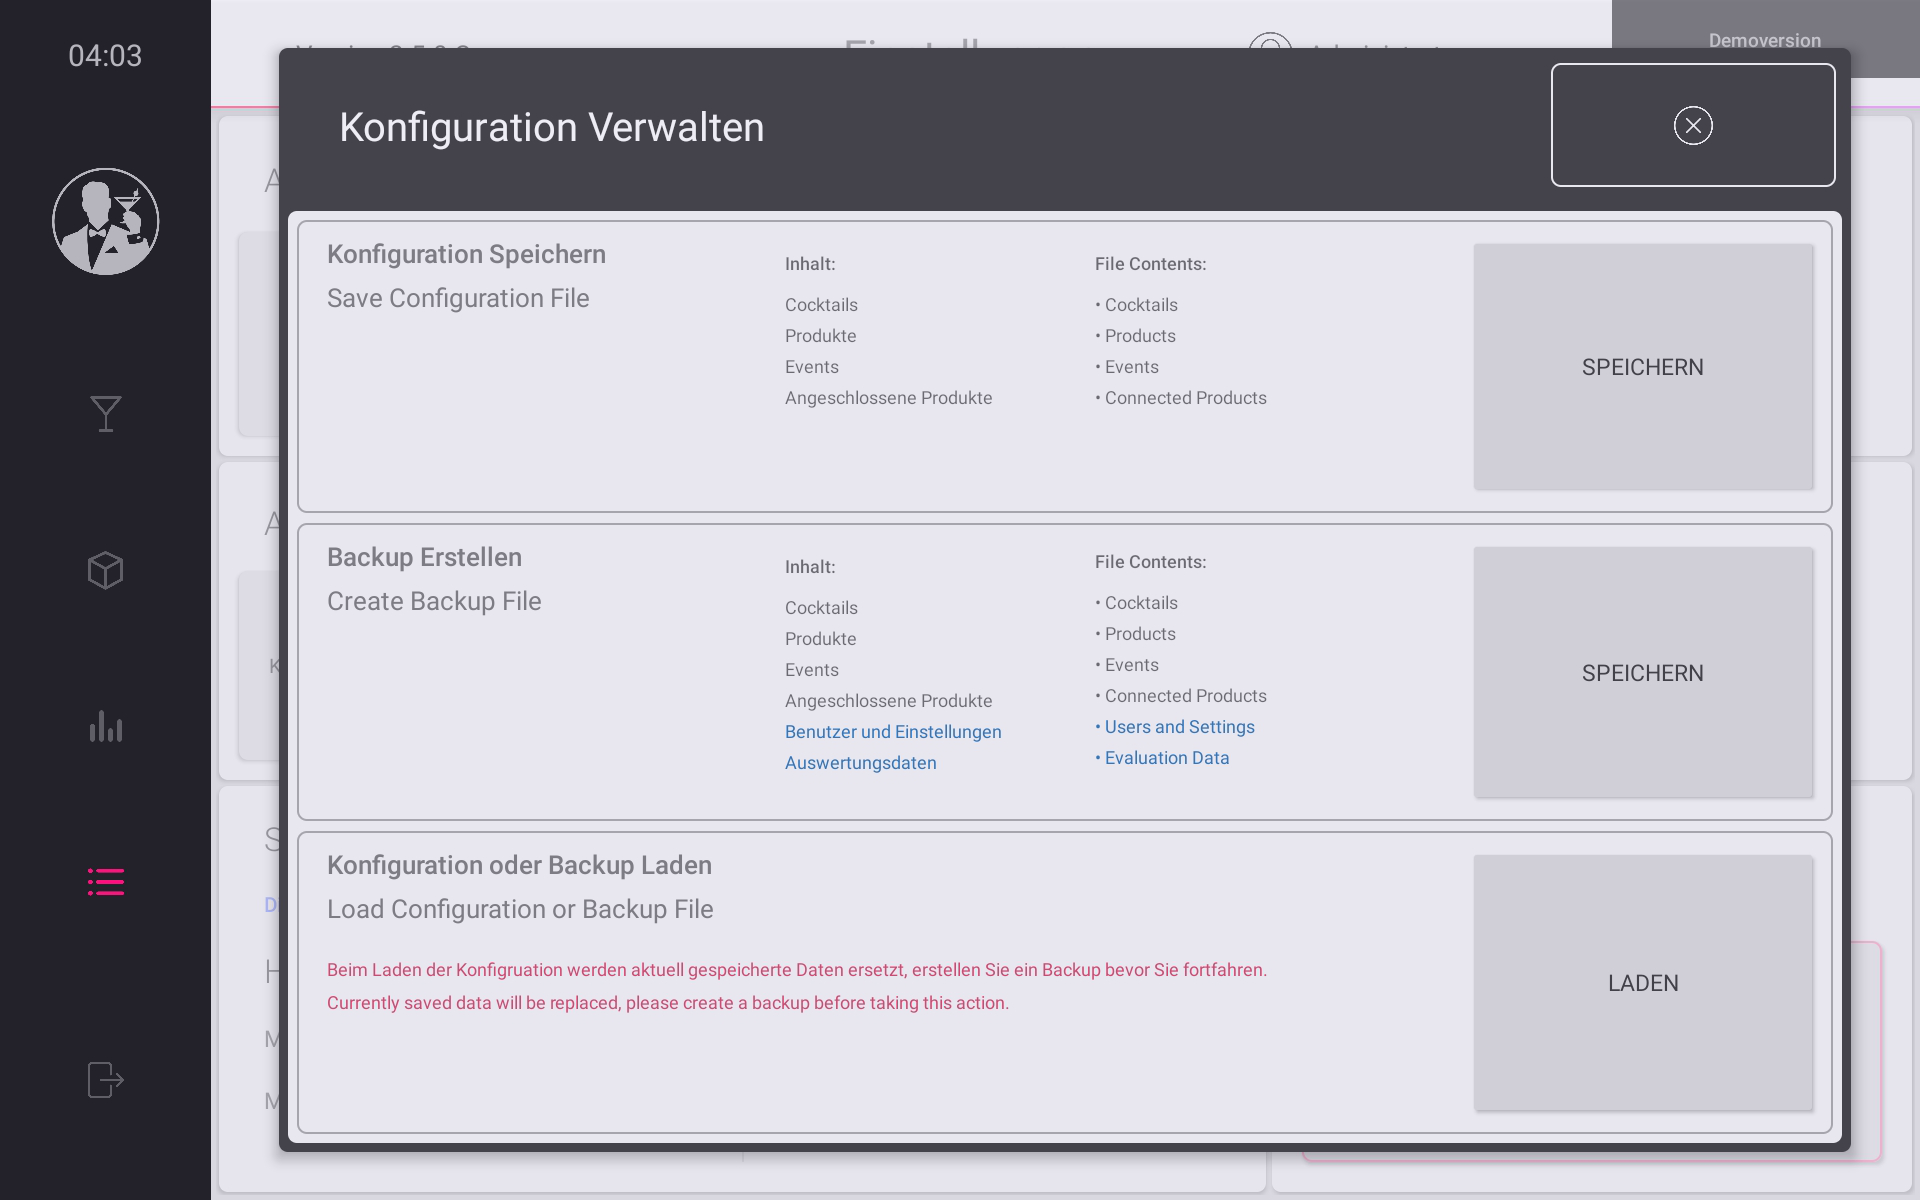1920x1200 pixels.
Task: Click the Benutzer und Einstellungen link
Action: pos(892,732)
